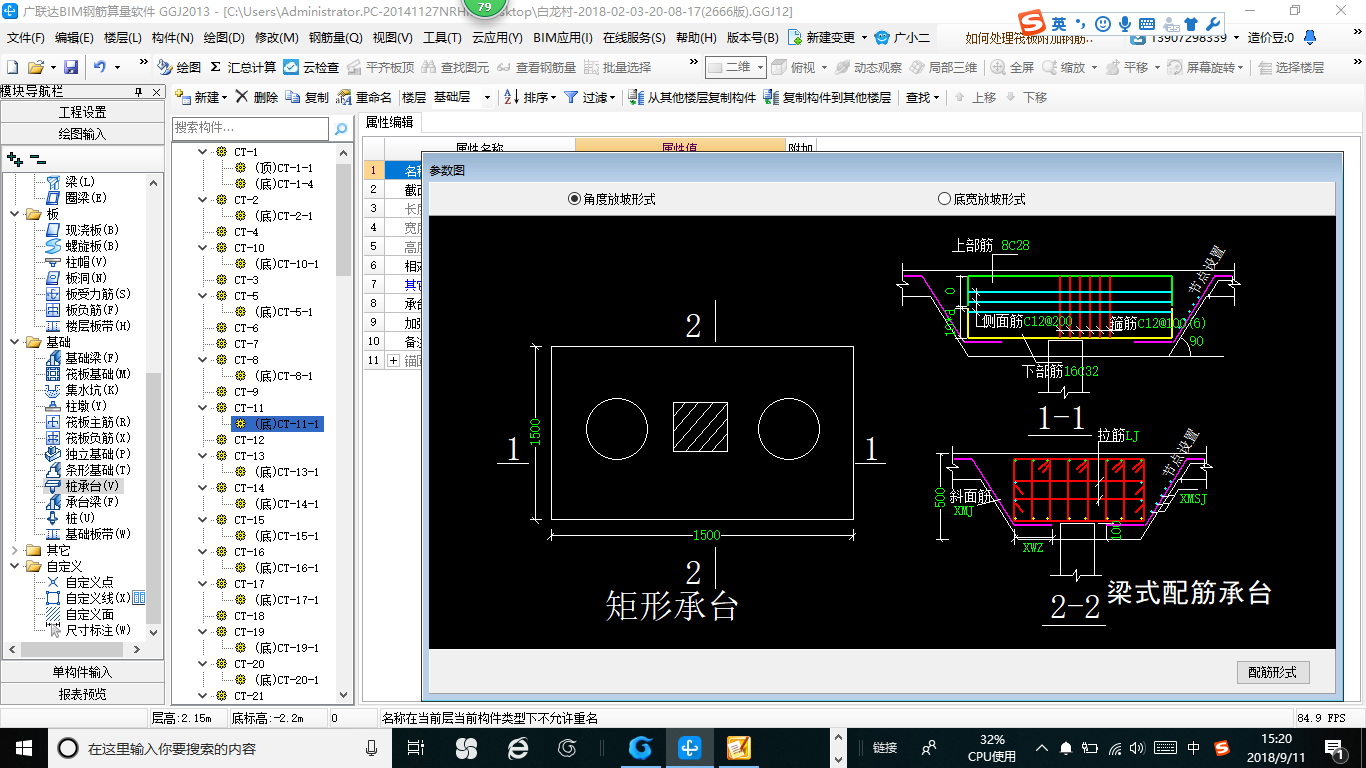Click 删除 delete component
Viewport: 1366px width, 768px height.
click(257, 97)
